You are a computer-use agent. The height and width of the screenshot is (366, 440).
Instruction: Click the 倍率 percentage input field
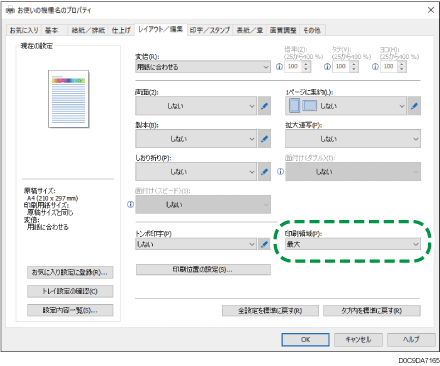pyautogui.click(x=293, y=67)
